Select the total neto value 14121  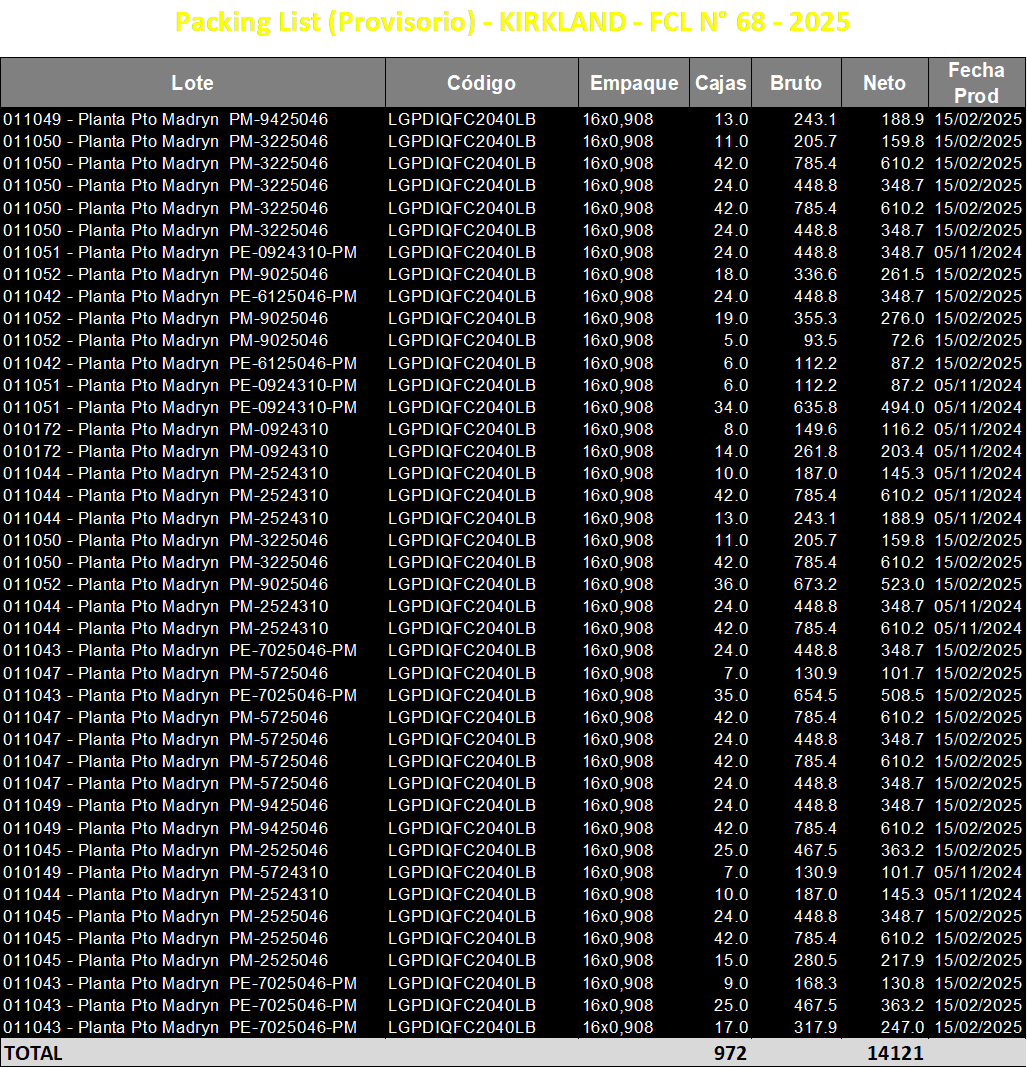pos(895,1053)
